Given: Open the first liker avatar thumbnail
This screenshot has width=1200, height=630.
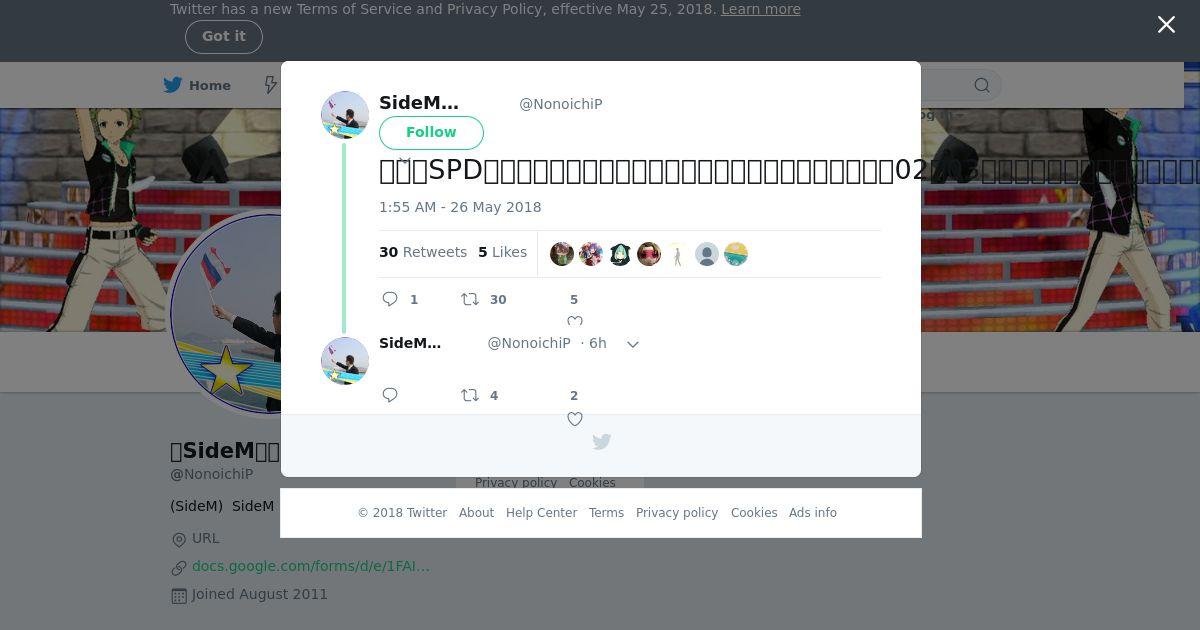Looking at the screenshot, I should tap(562, 254).
